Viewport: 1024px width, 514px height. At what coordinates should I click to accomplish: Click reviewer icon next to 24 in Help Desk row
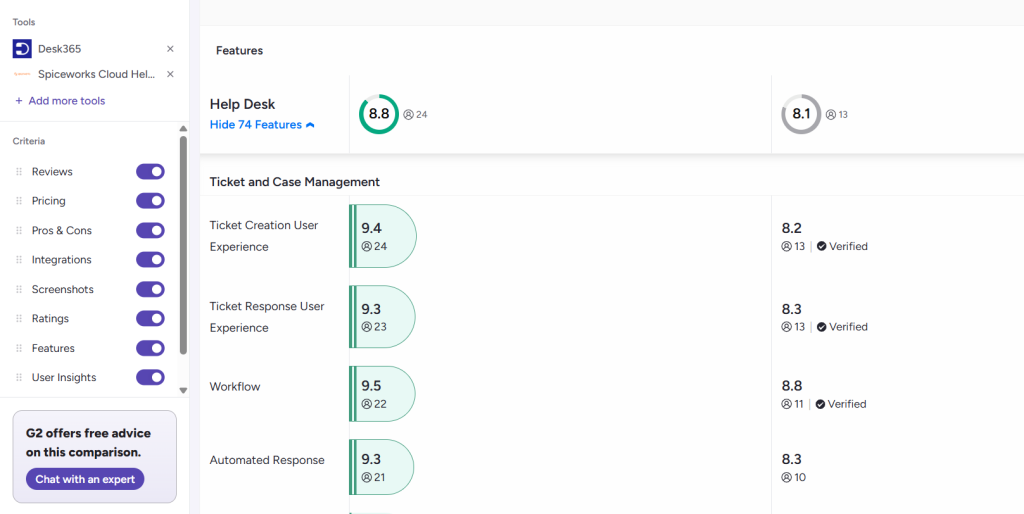pos(409,114)
